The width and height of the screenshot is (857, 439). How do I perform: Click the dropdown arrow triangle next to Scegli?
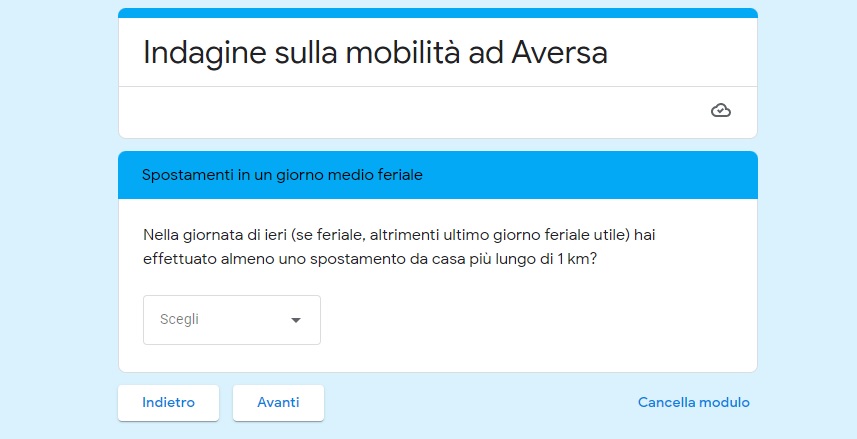tap(296, 320)
